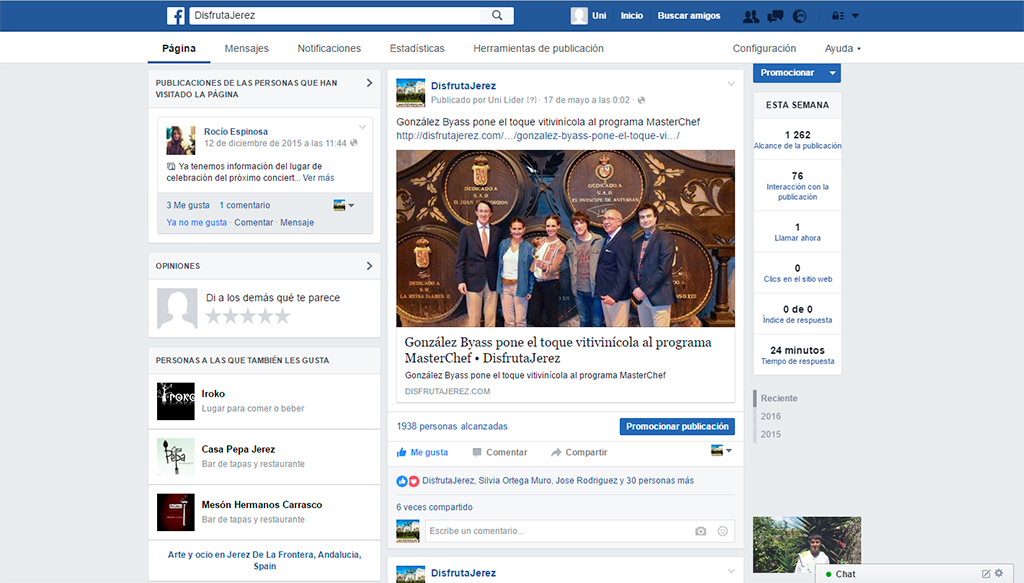The height and width of the screenshot is (583, 1024).
Task: Click Alcance de la publicación stat
Action: (797, 140)
